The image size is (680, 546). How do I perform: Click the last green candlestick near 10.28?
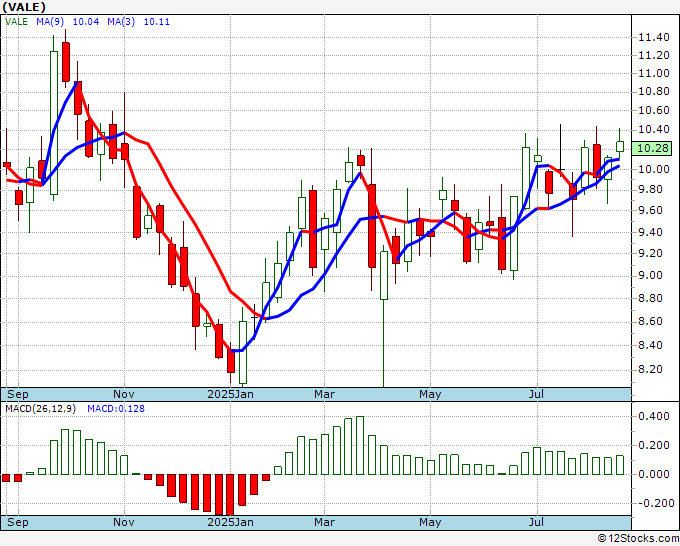(620, 147)
